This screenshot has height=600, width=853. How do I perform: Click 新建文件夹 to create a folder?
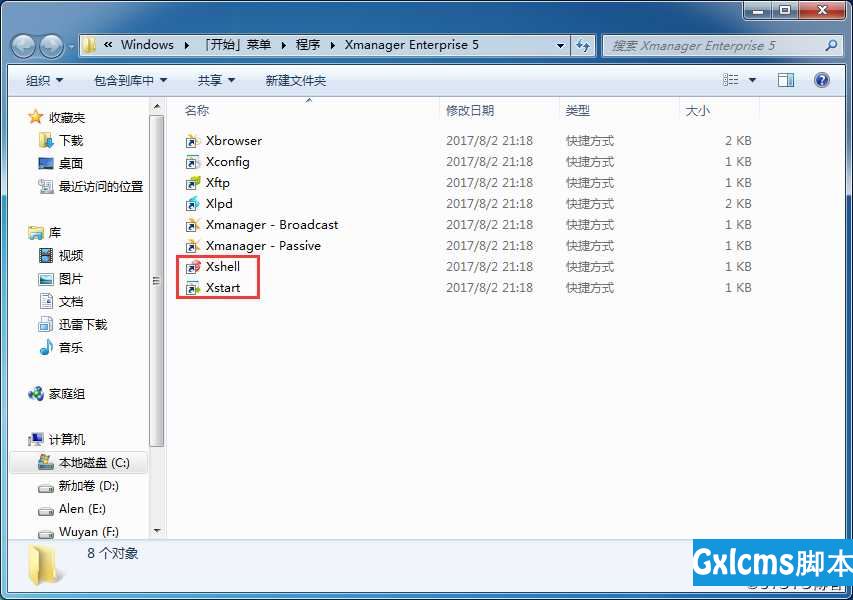point(295,81)
